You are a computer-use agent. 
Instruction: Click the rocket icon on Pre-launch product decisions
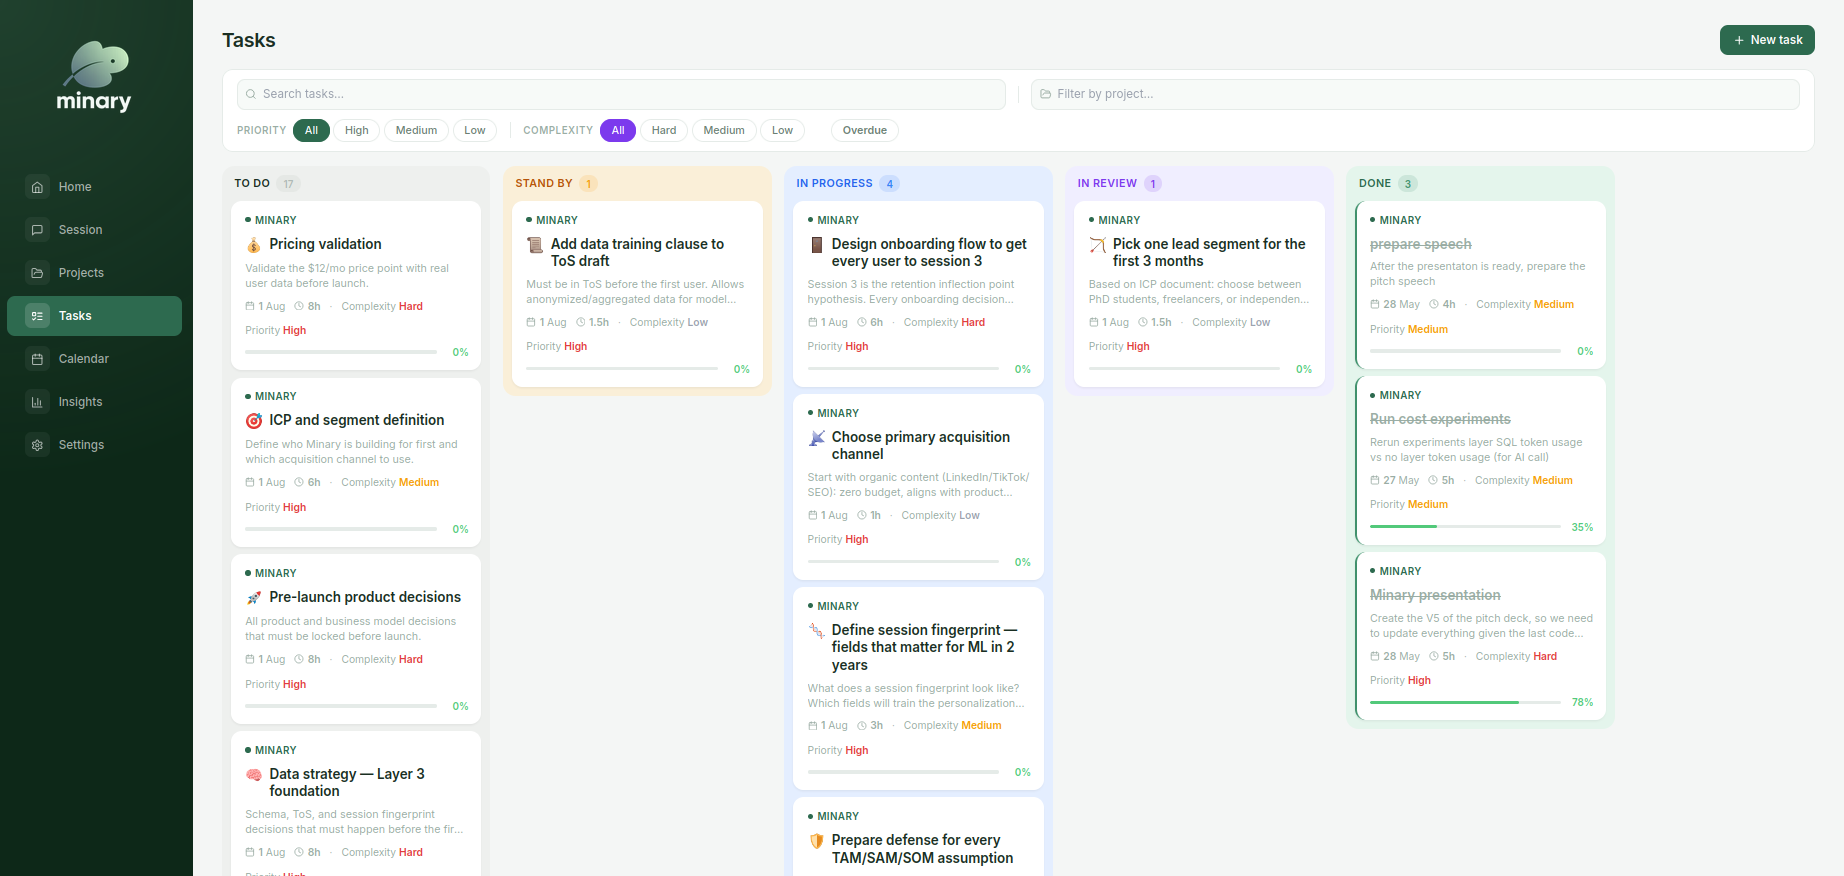coord(254,598)
